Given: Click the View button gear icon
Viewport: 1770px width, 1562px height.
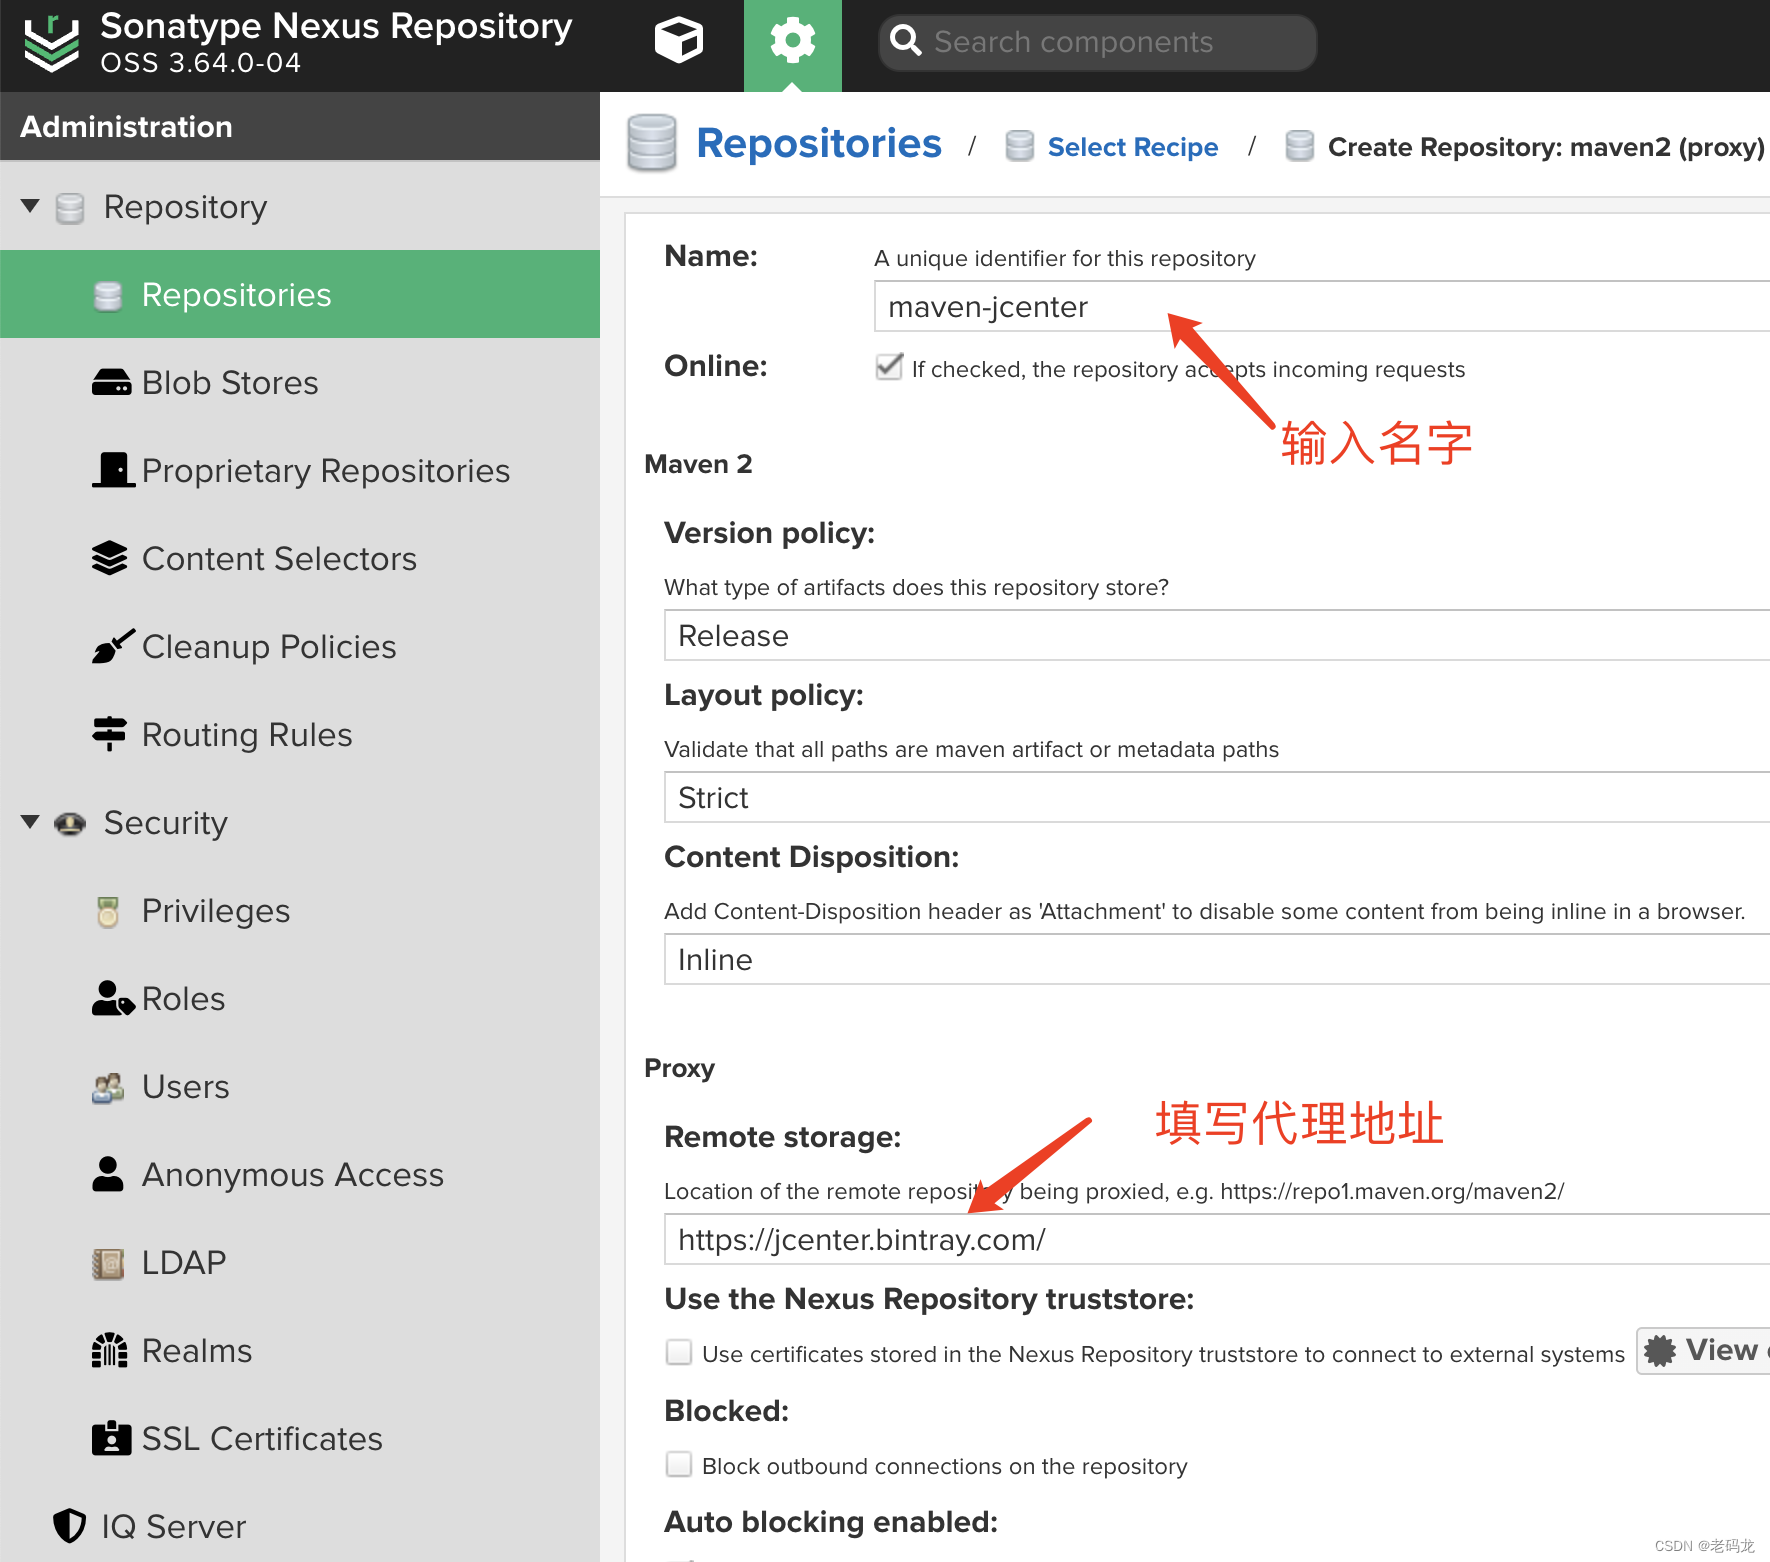Looking at the screenshot, I should tap(1660, 1351).
